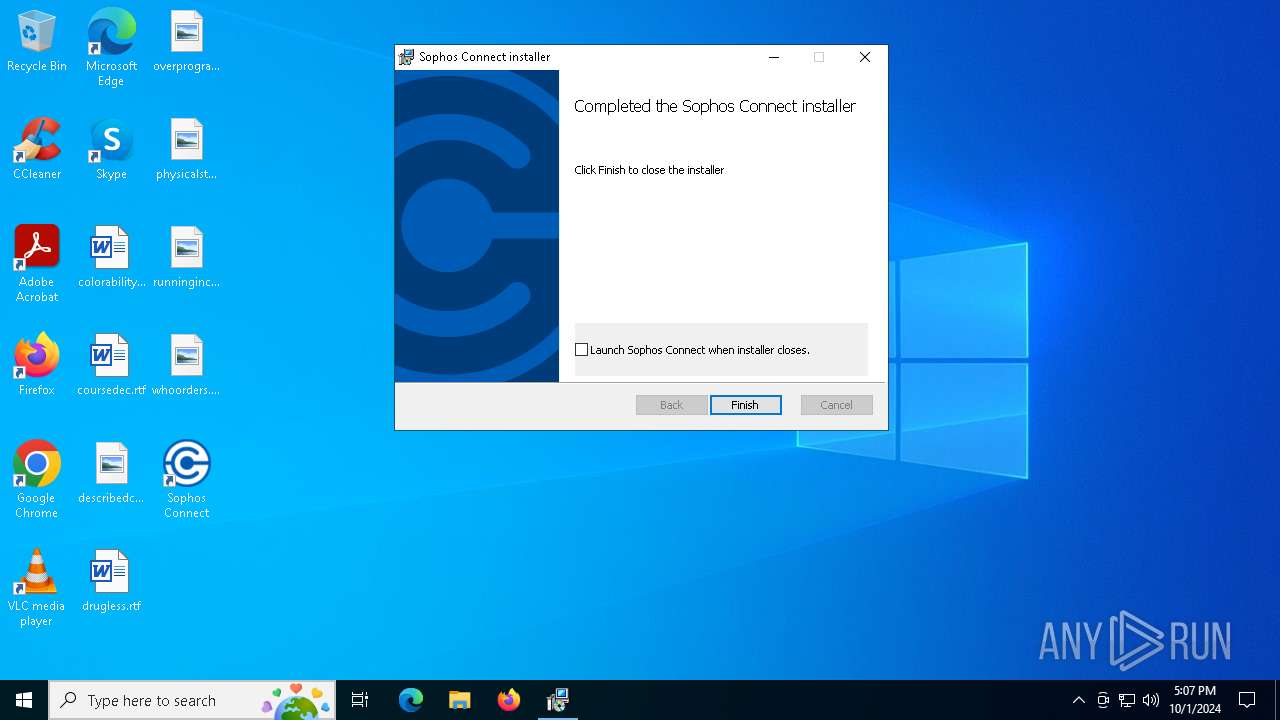Select the runninginc... image file icon

(x=186, y=258)
